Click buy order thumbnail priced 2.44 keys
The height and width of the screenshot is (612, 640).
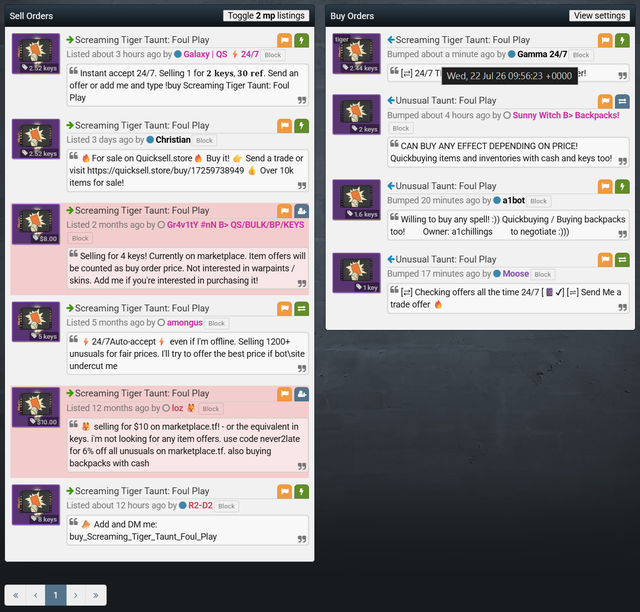[356, 53]
